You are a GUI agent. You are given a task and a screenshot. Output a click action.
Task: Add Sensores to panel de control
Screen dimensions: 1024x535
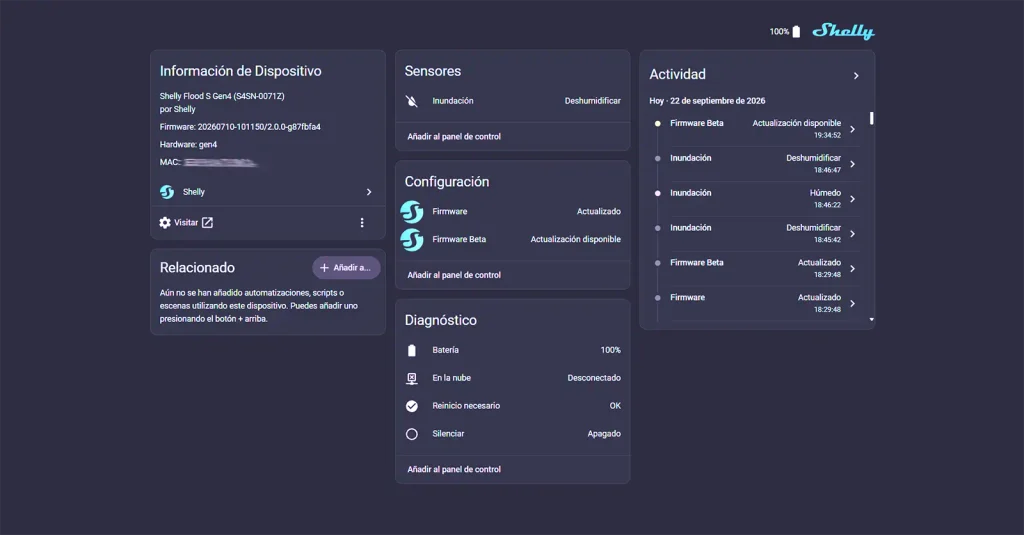(x=454, y=137)
